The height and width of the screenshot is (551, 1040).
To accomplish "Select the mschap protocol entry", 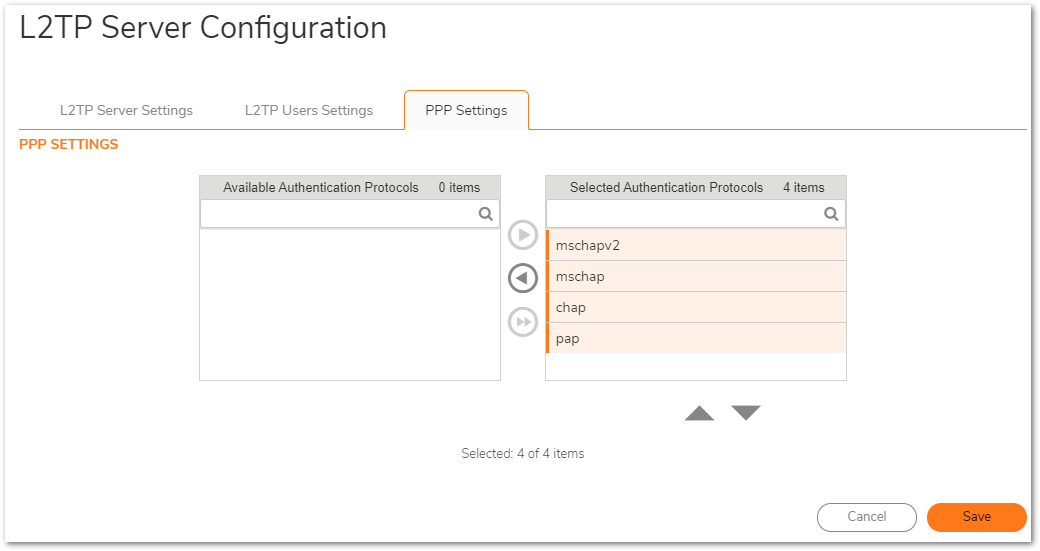I will pyautogui.click(x=695, y=276).
